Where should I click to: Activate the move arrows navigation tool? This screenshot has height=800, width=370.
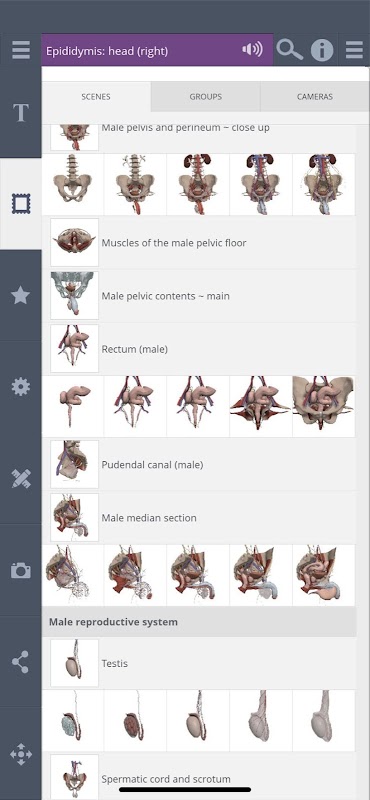tap(21, 754)
